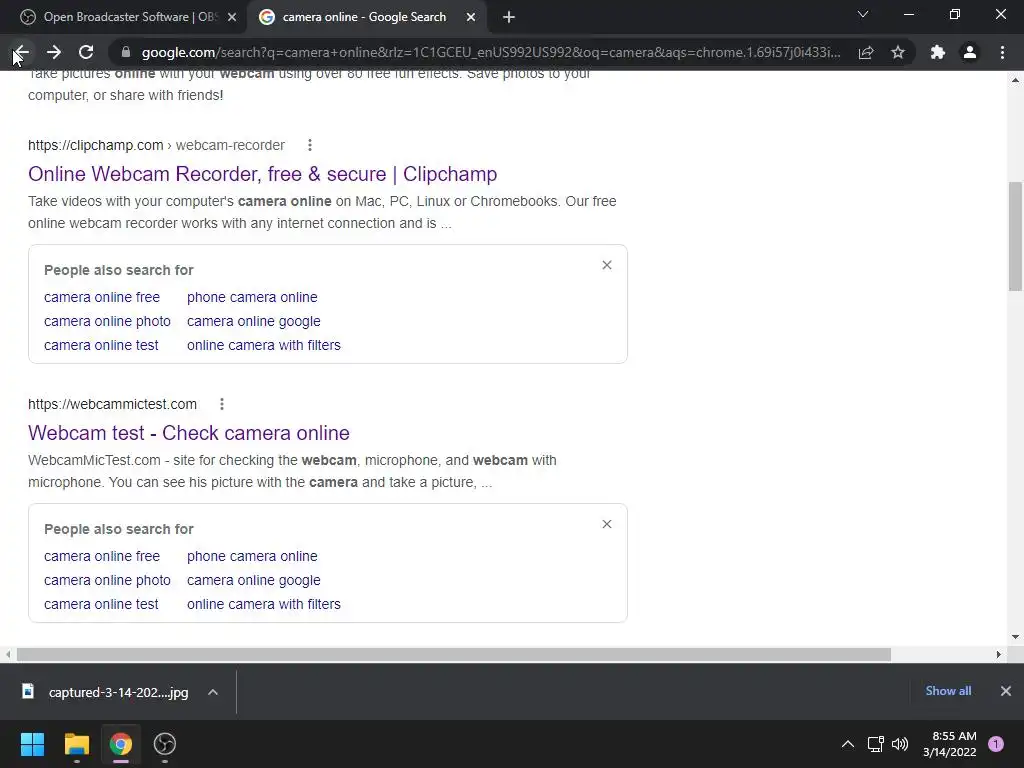This screenshot has width=1024, height=768.
Task: Search camera online free under Clipchamp result
Action: point(102,297)
